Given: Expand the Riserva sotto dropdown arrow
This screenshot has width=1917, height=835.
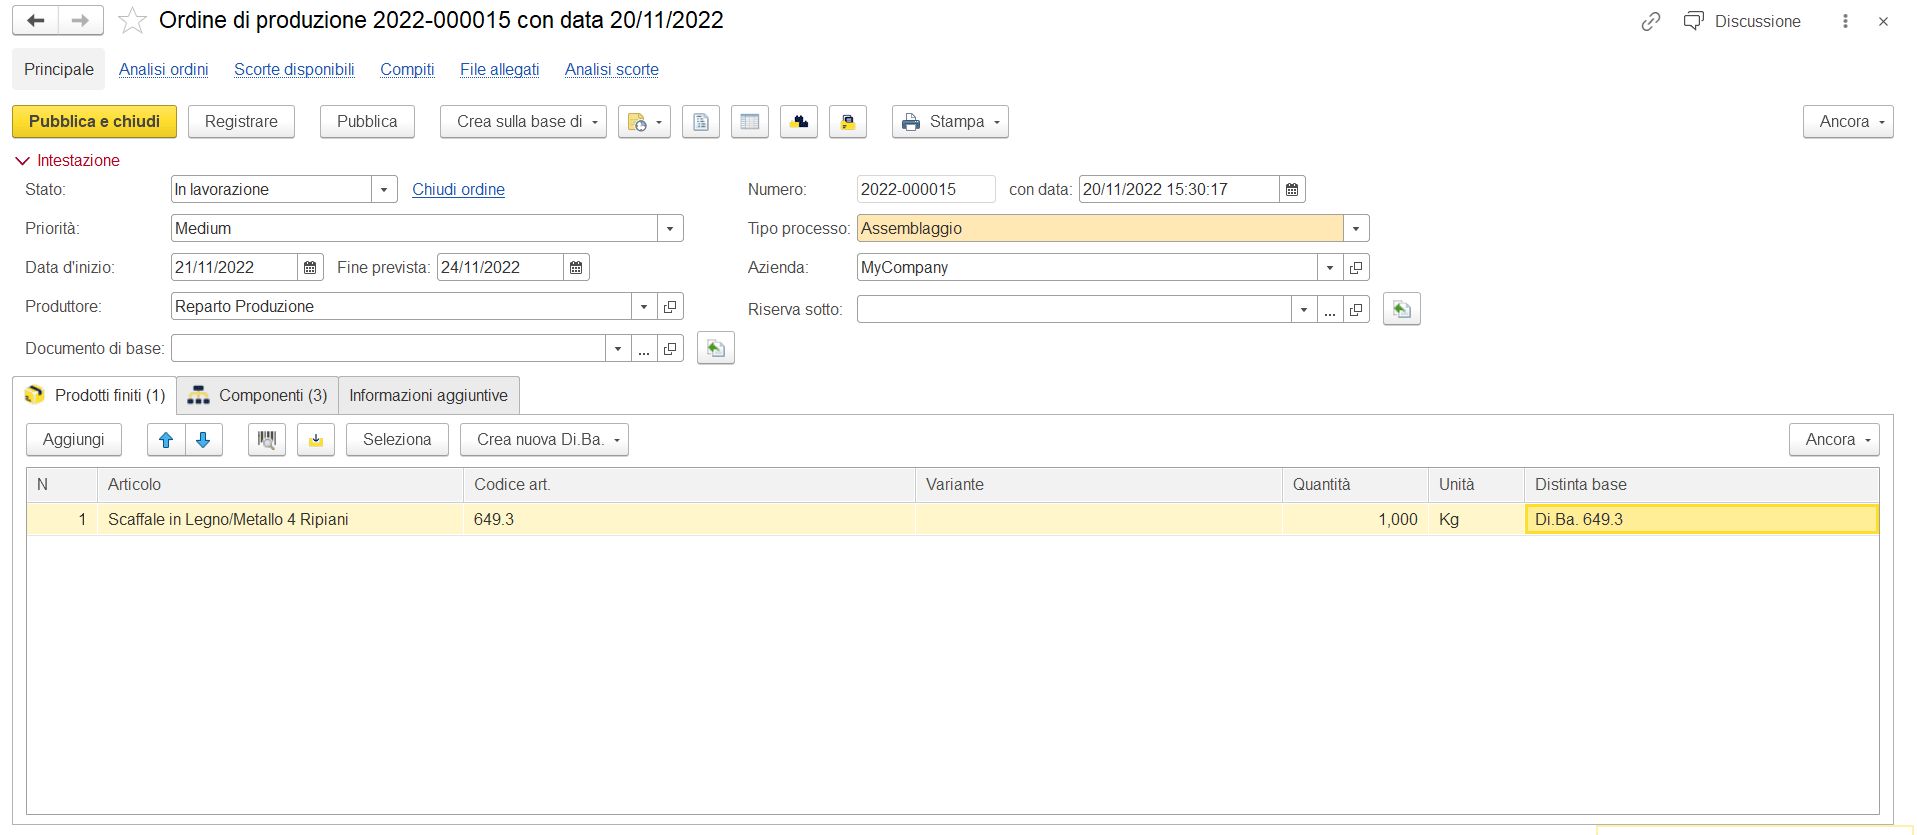Looking at the screenshot, I should tap(1304, 309).
